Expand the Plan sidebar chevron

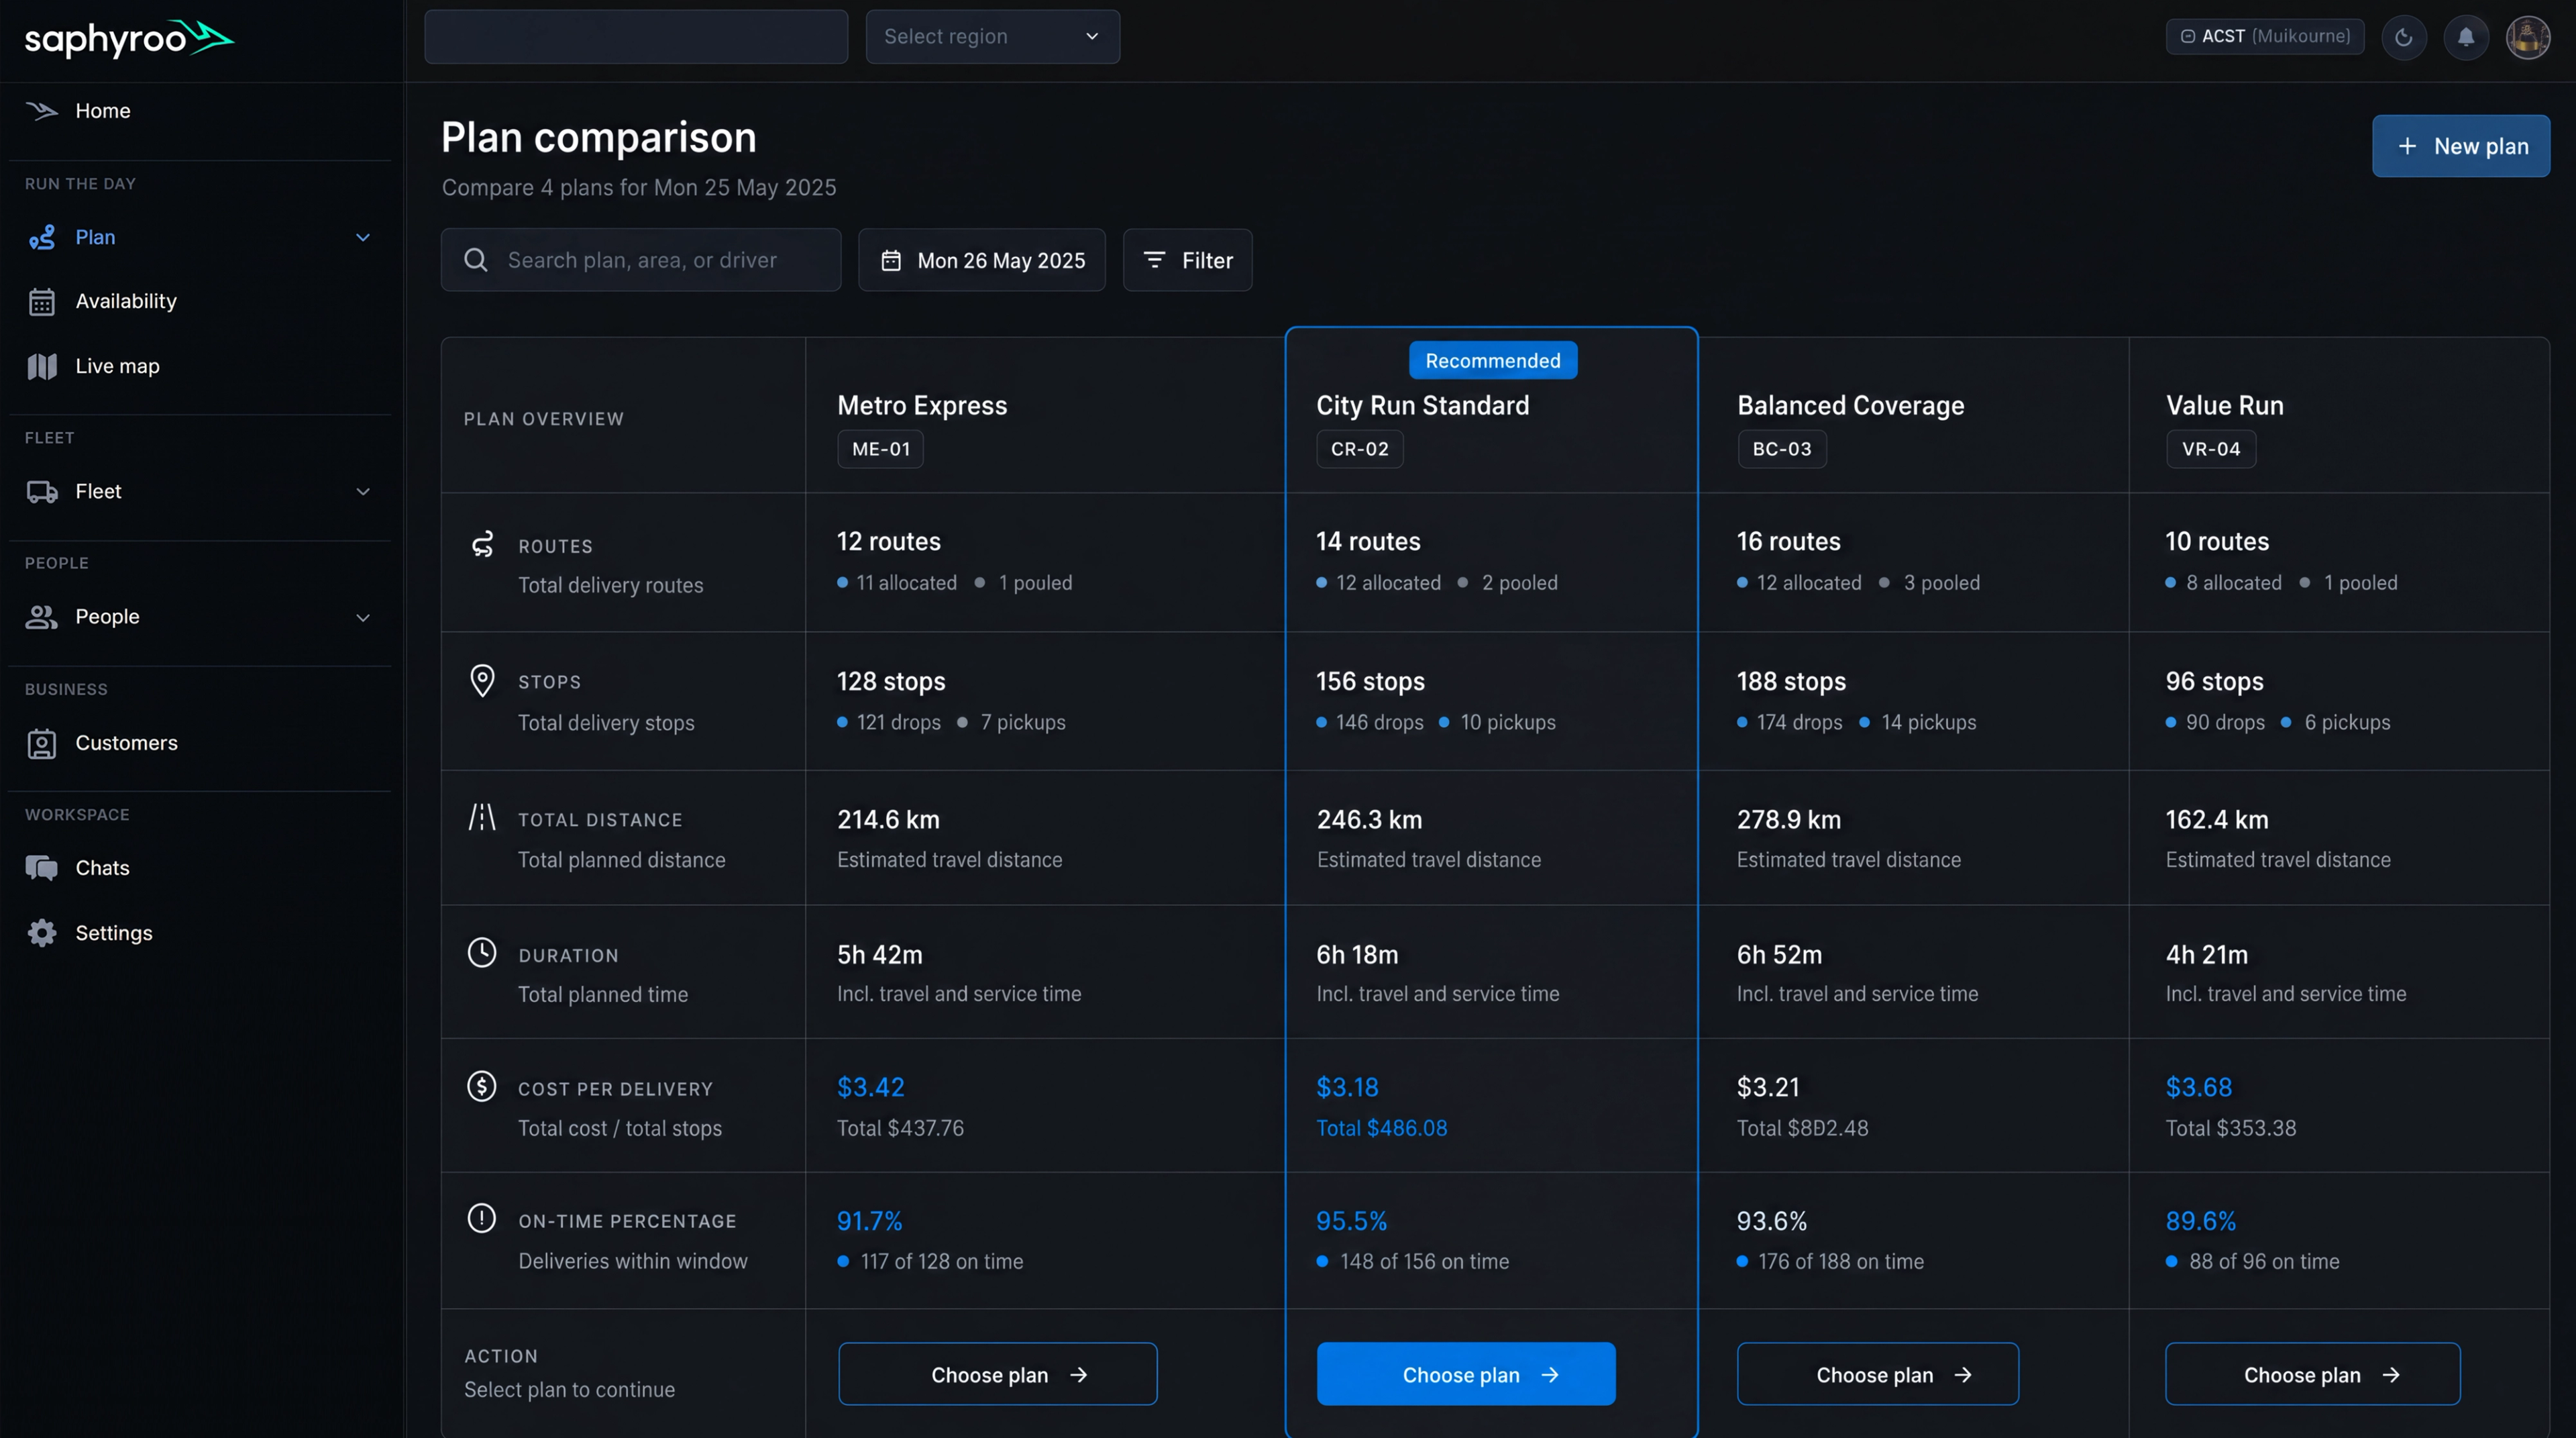[363, 237]
